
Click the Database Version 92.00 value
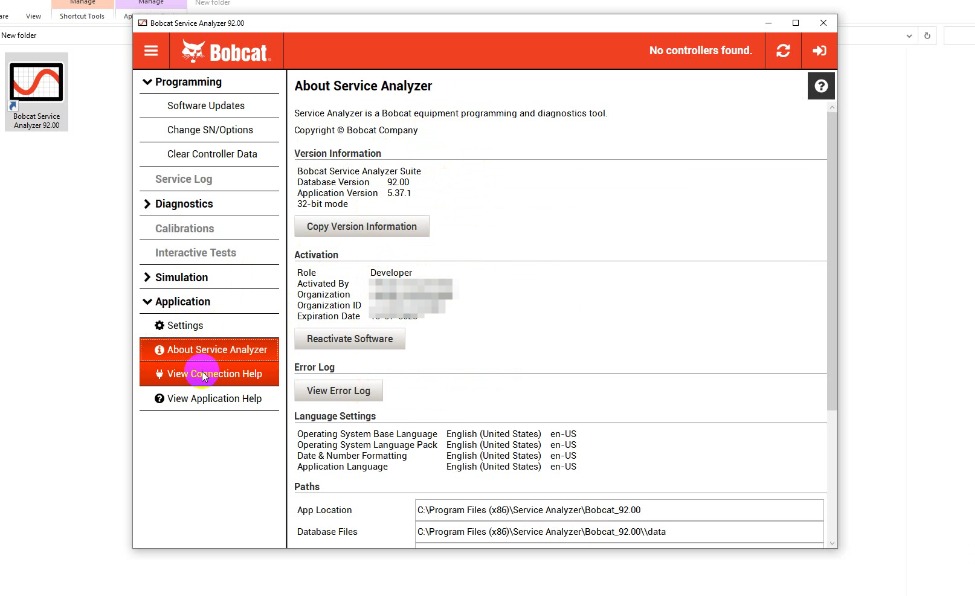398,182
